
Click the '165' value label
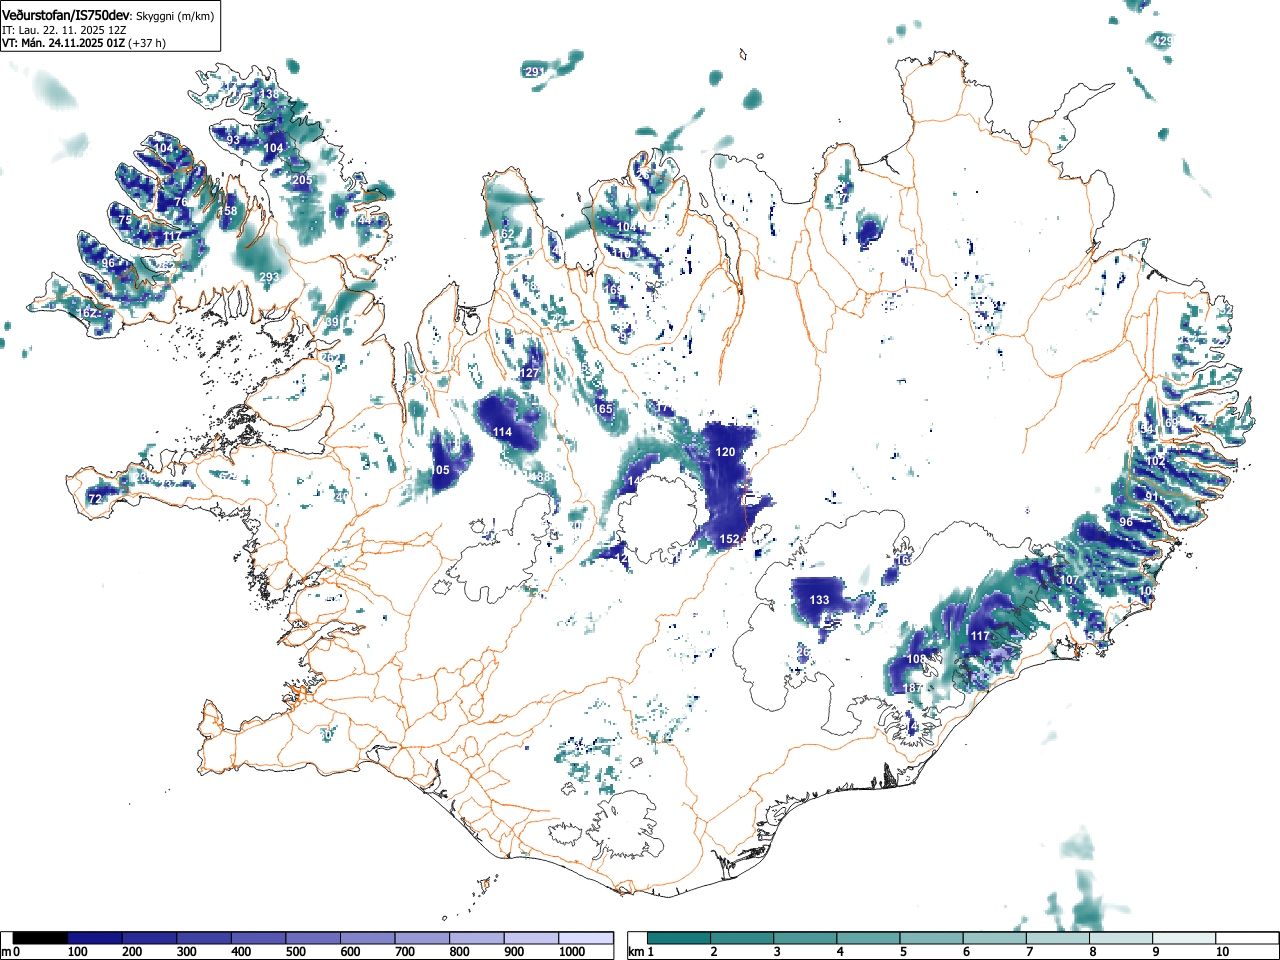tap(603, 409)
